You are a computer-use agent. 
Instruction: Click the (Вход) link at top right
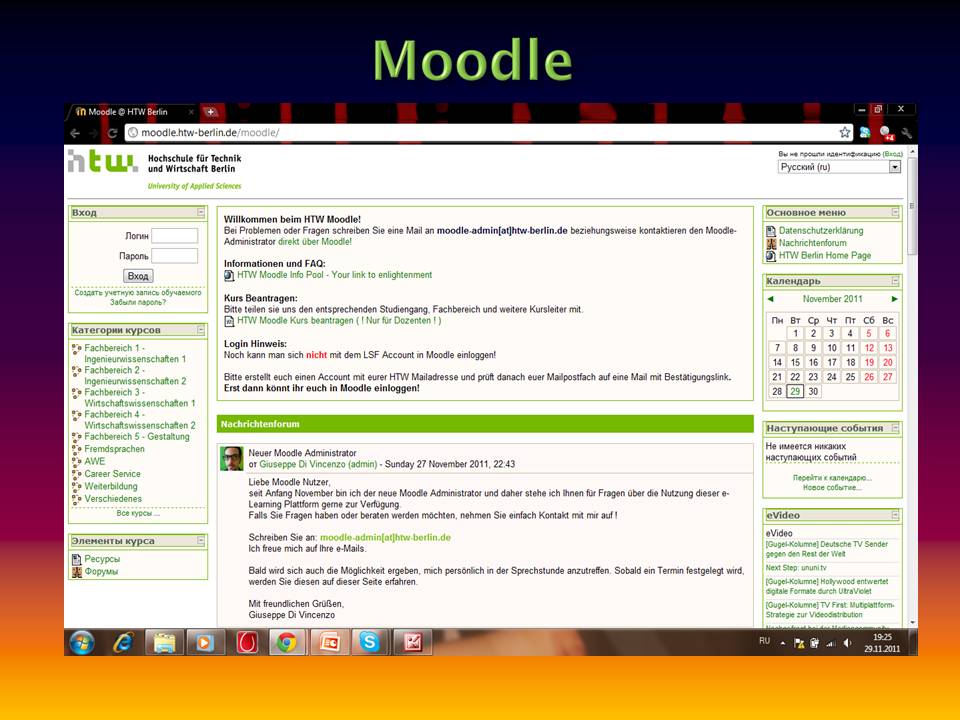pyautogui.click(x=892, y=154)
